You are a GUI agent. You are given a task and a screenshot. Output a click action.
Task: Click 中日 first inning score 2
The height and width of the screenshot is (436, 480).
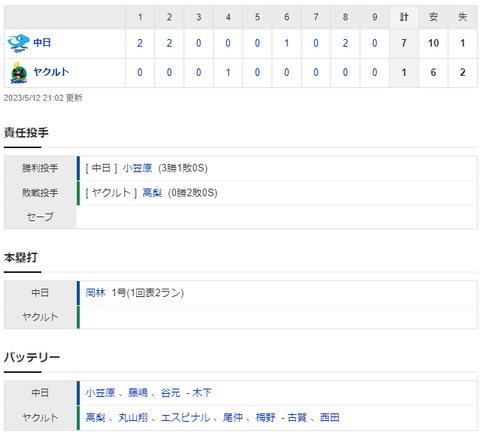[140, 43]
